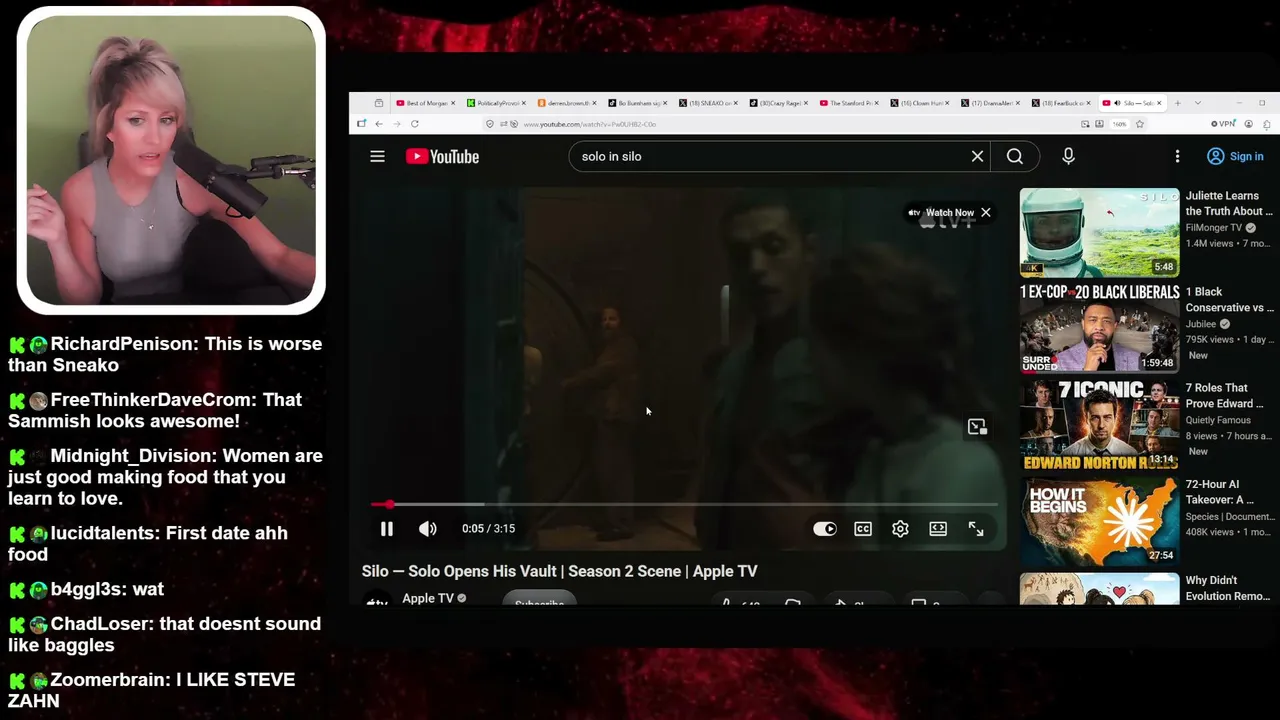The width and height of the screenshot is (1280, 720).
Task: Go to the Quietly Famous channel
Action: tap(1218, 420)
